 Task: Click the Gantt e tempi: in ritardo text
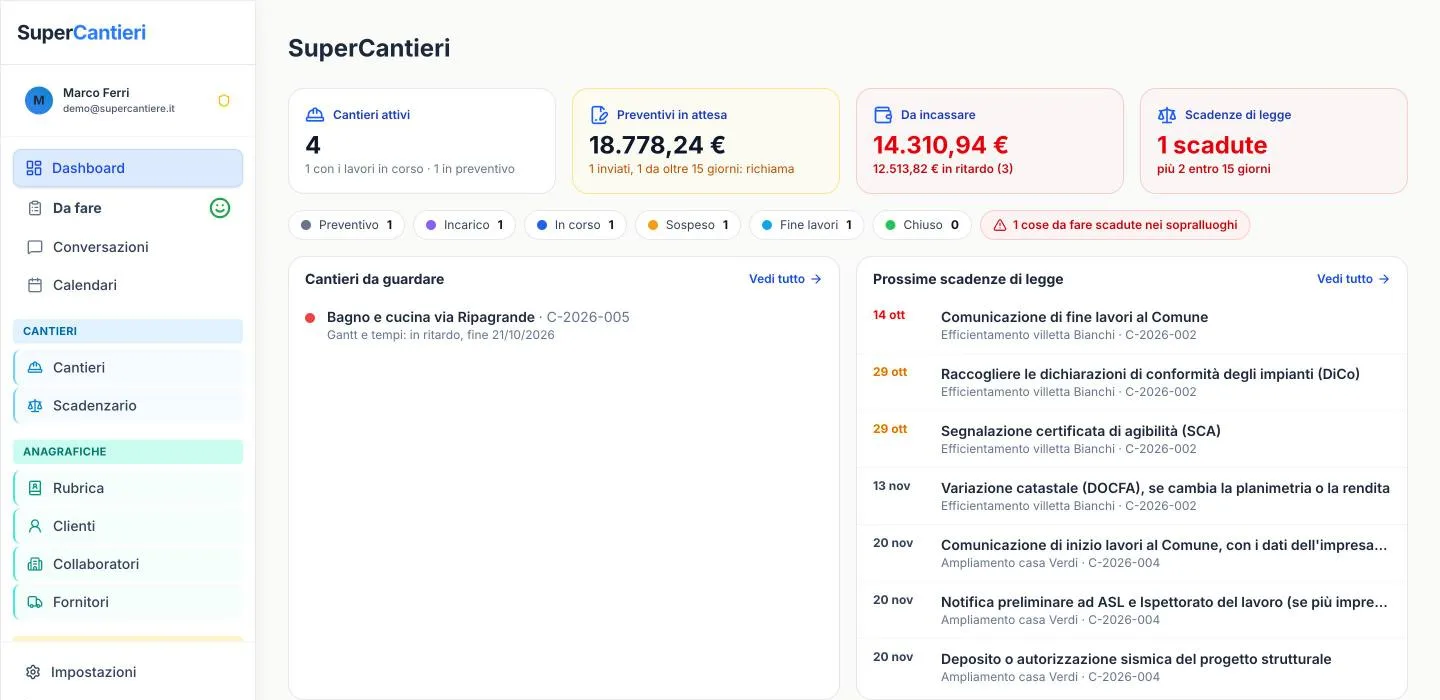tap(441, 335)
